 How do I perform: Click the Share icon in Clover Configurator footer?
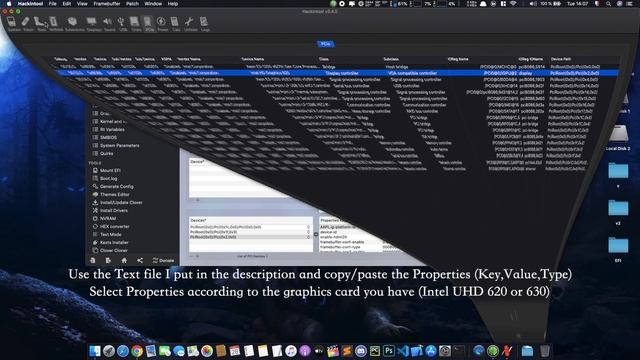(x=140, y=260)
